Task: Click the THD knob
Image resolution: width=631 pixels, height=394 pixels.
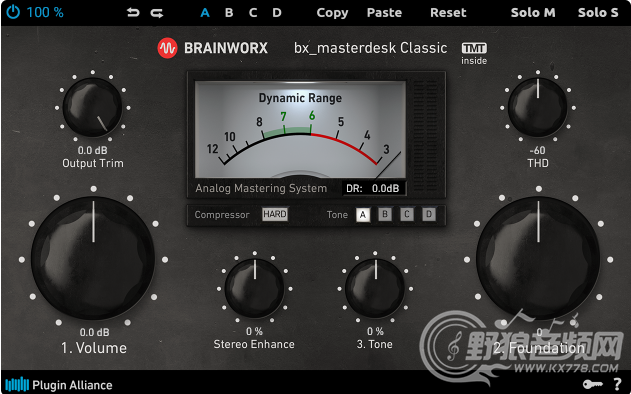Action: 538,107
